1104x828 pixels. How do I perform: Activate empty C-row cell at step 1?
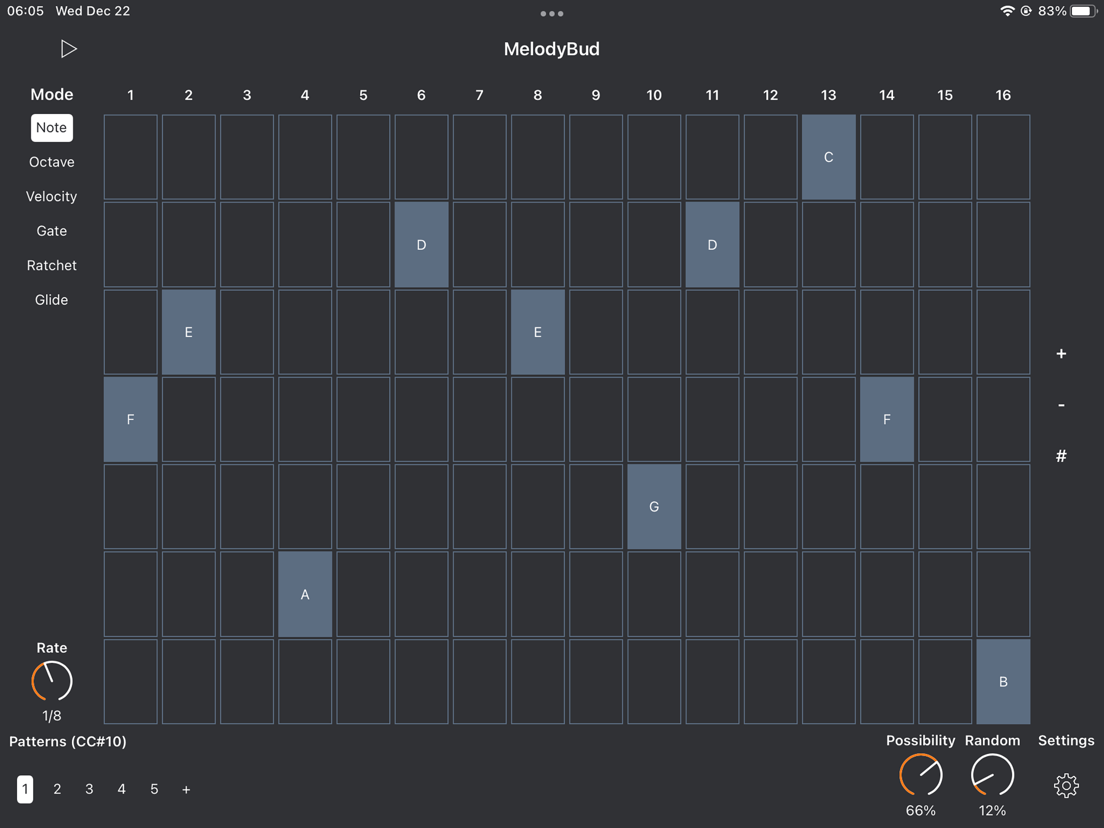(x=130, y=157)
